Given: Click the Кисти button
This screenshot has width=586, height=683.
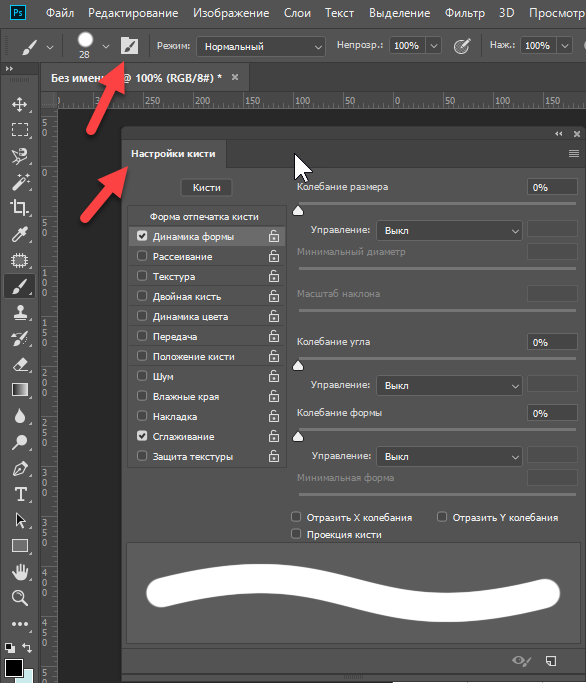Looking at the screenshot, I should (207, 188).
